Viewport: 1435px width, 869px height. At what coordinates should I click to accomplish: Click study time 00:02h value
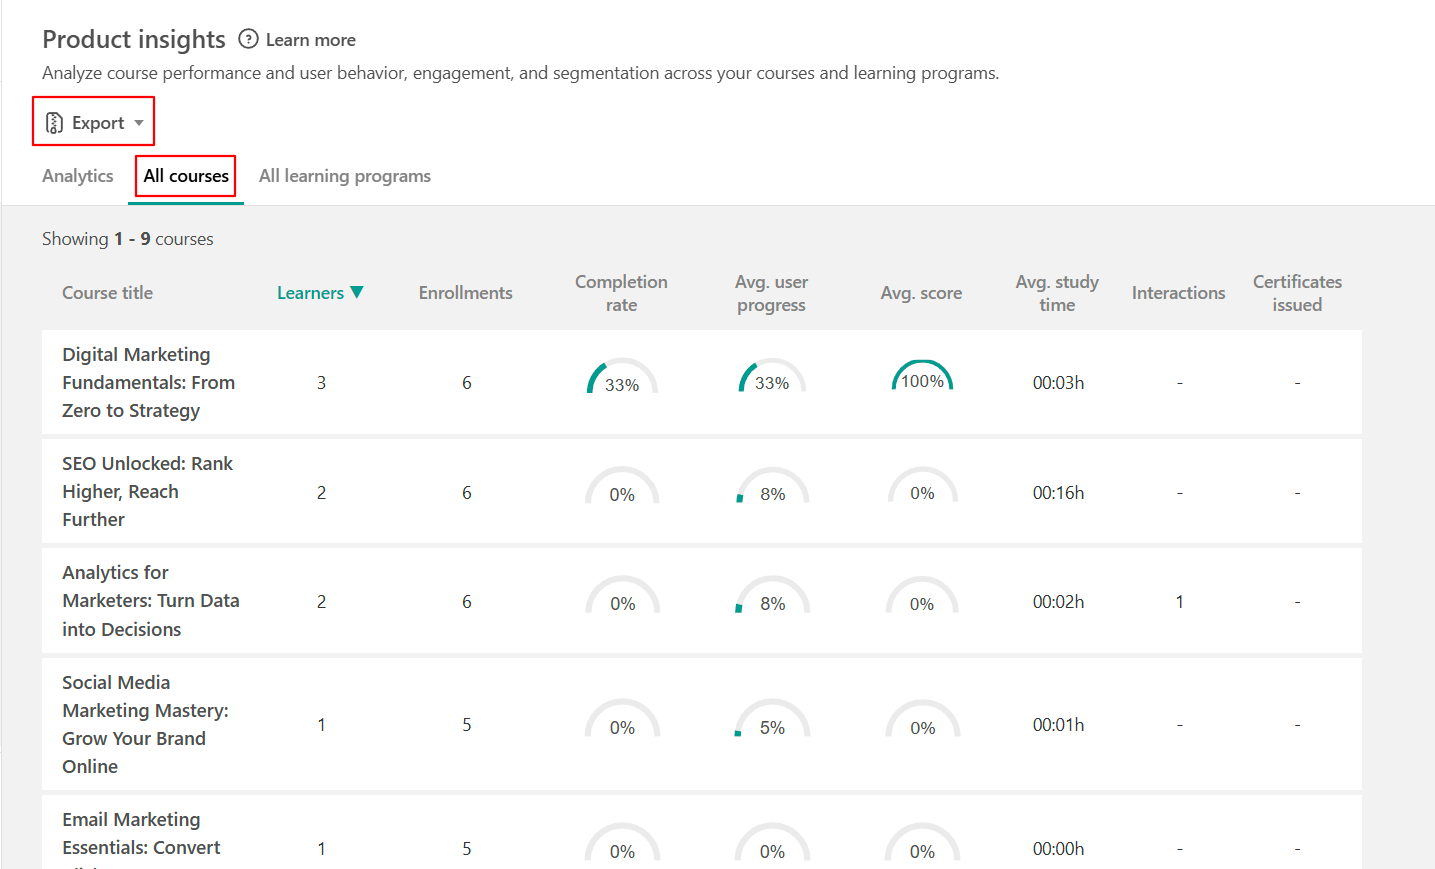click(x=1058, y=601)
